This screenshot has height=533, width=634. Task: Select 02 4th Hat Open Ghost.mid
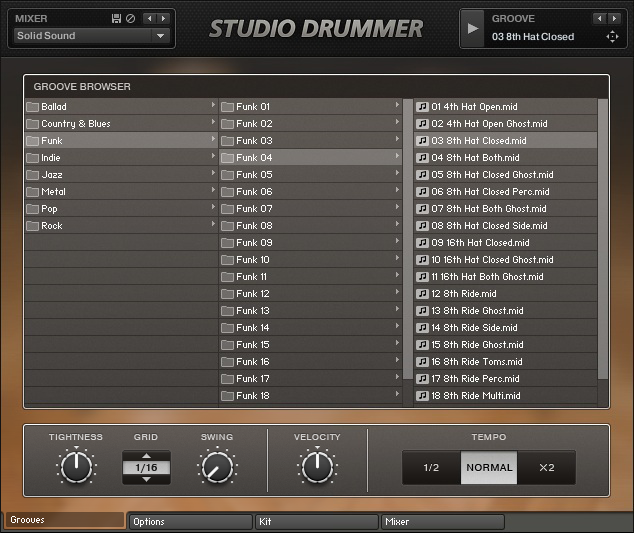click(505, 124)
